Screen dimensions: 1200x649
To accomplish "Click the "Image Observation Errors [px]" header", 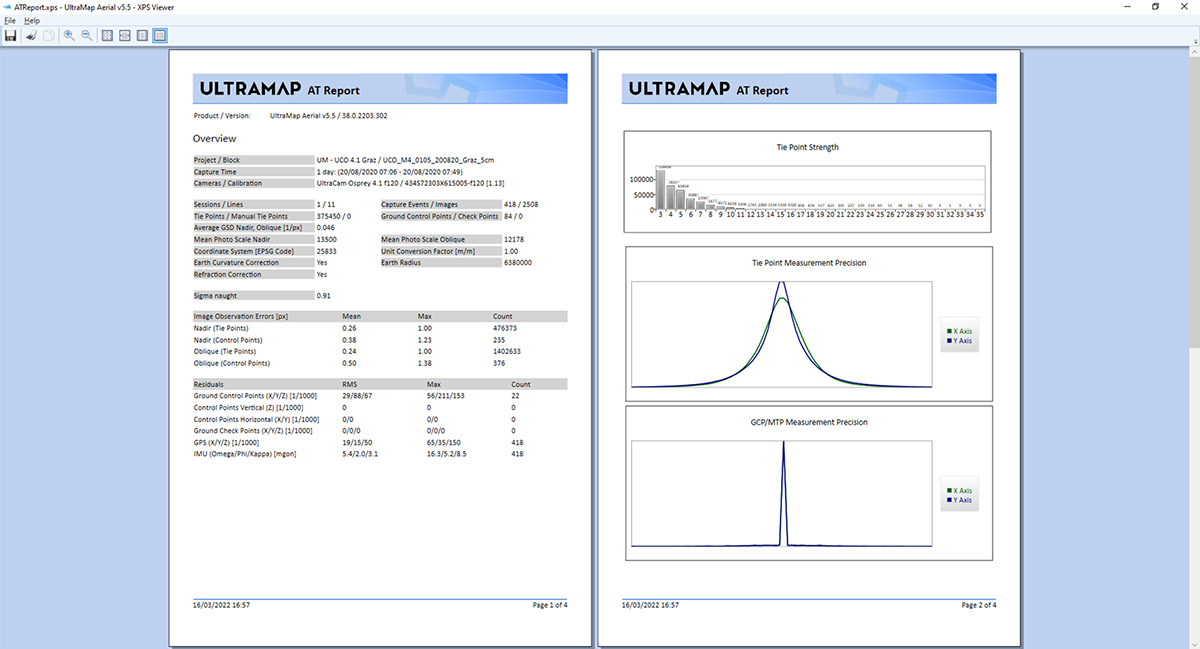I will [x=241, y=317].
